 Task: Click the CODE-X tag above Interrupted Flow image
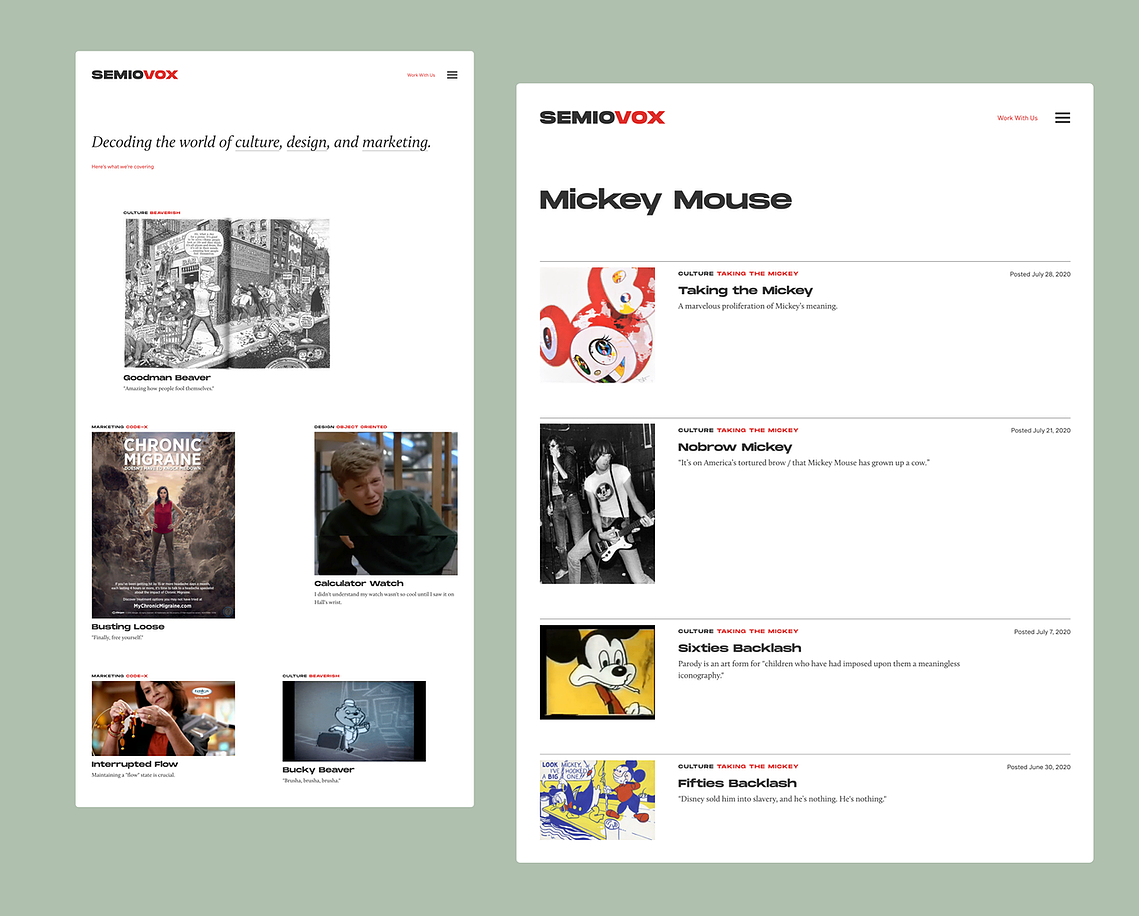coord(137,676)
